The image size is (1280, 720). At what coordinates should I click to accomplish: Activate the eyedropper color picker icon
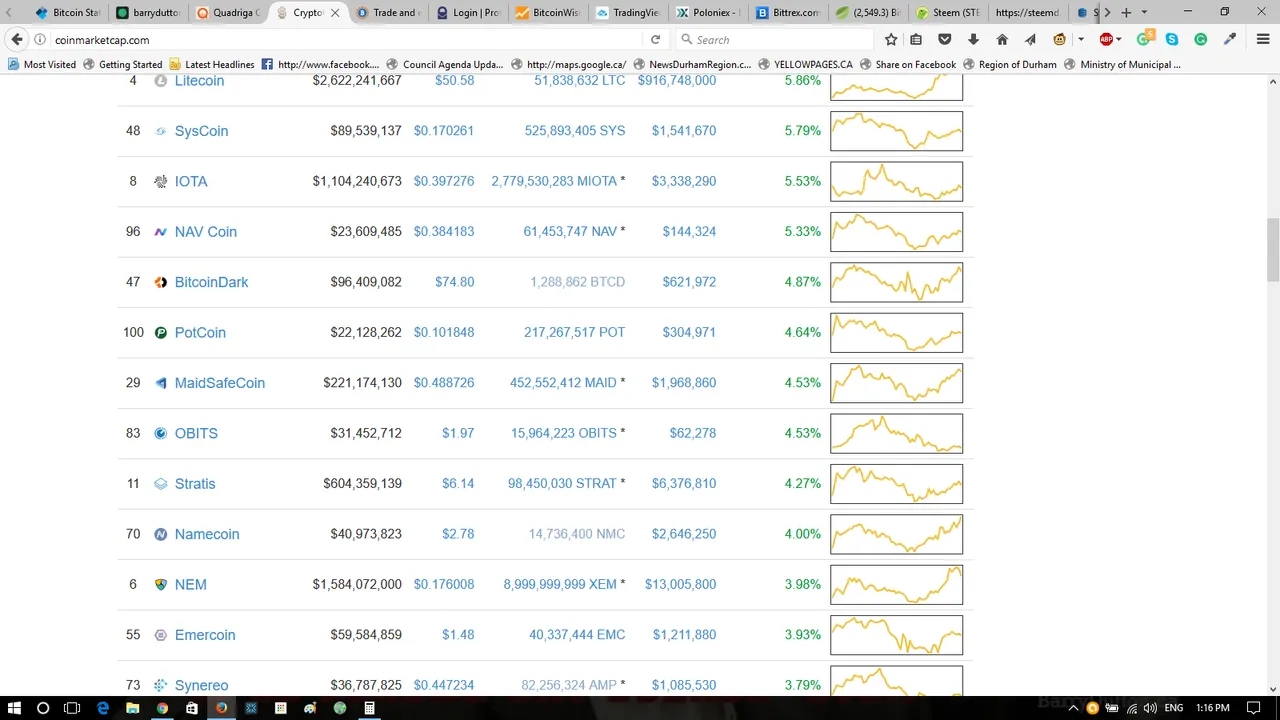click(x=1230, y=40)
